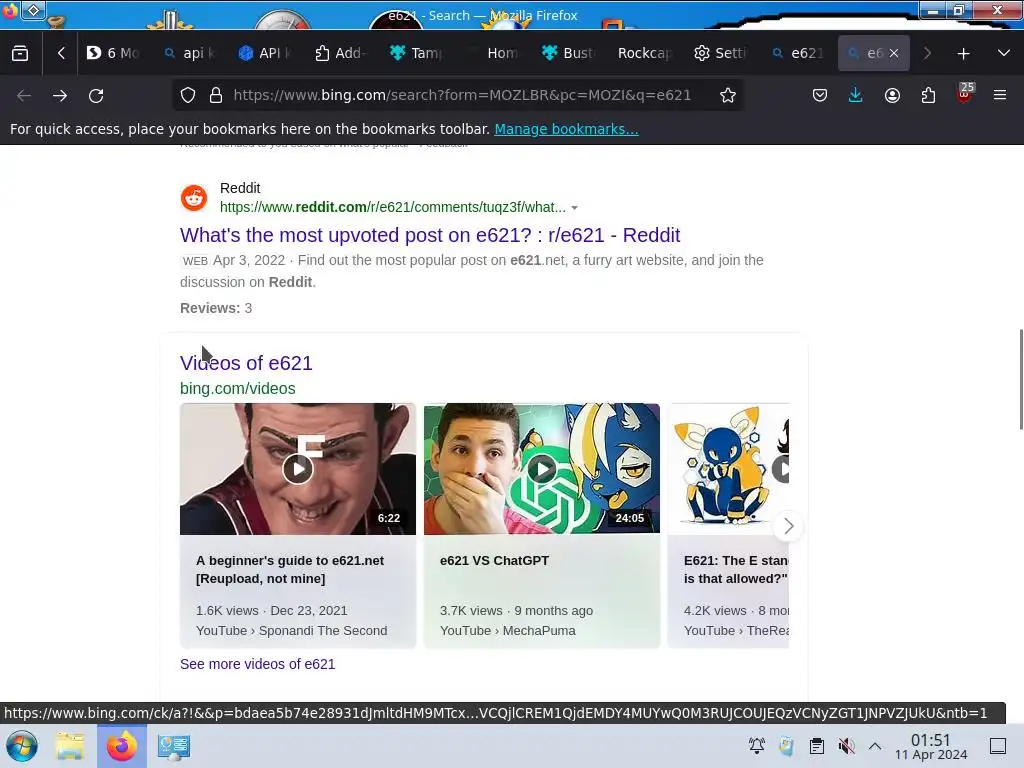Expand hidden system tray icons
This screenshot has height=768, width=1024.
tap(875, 746)
